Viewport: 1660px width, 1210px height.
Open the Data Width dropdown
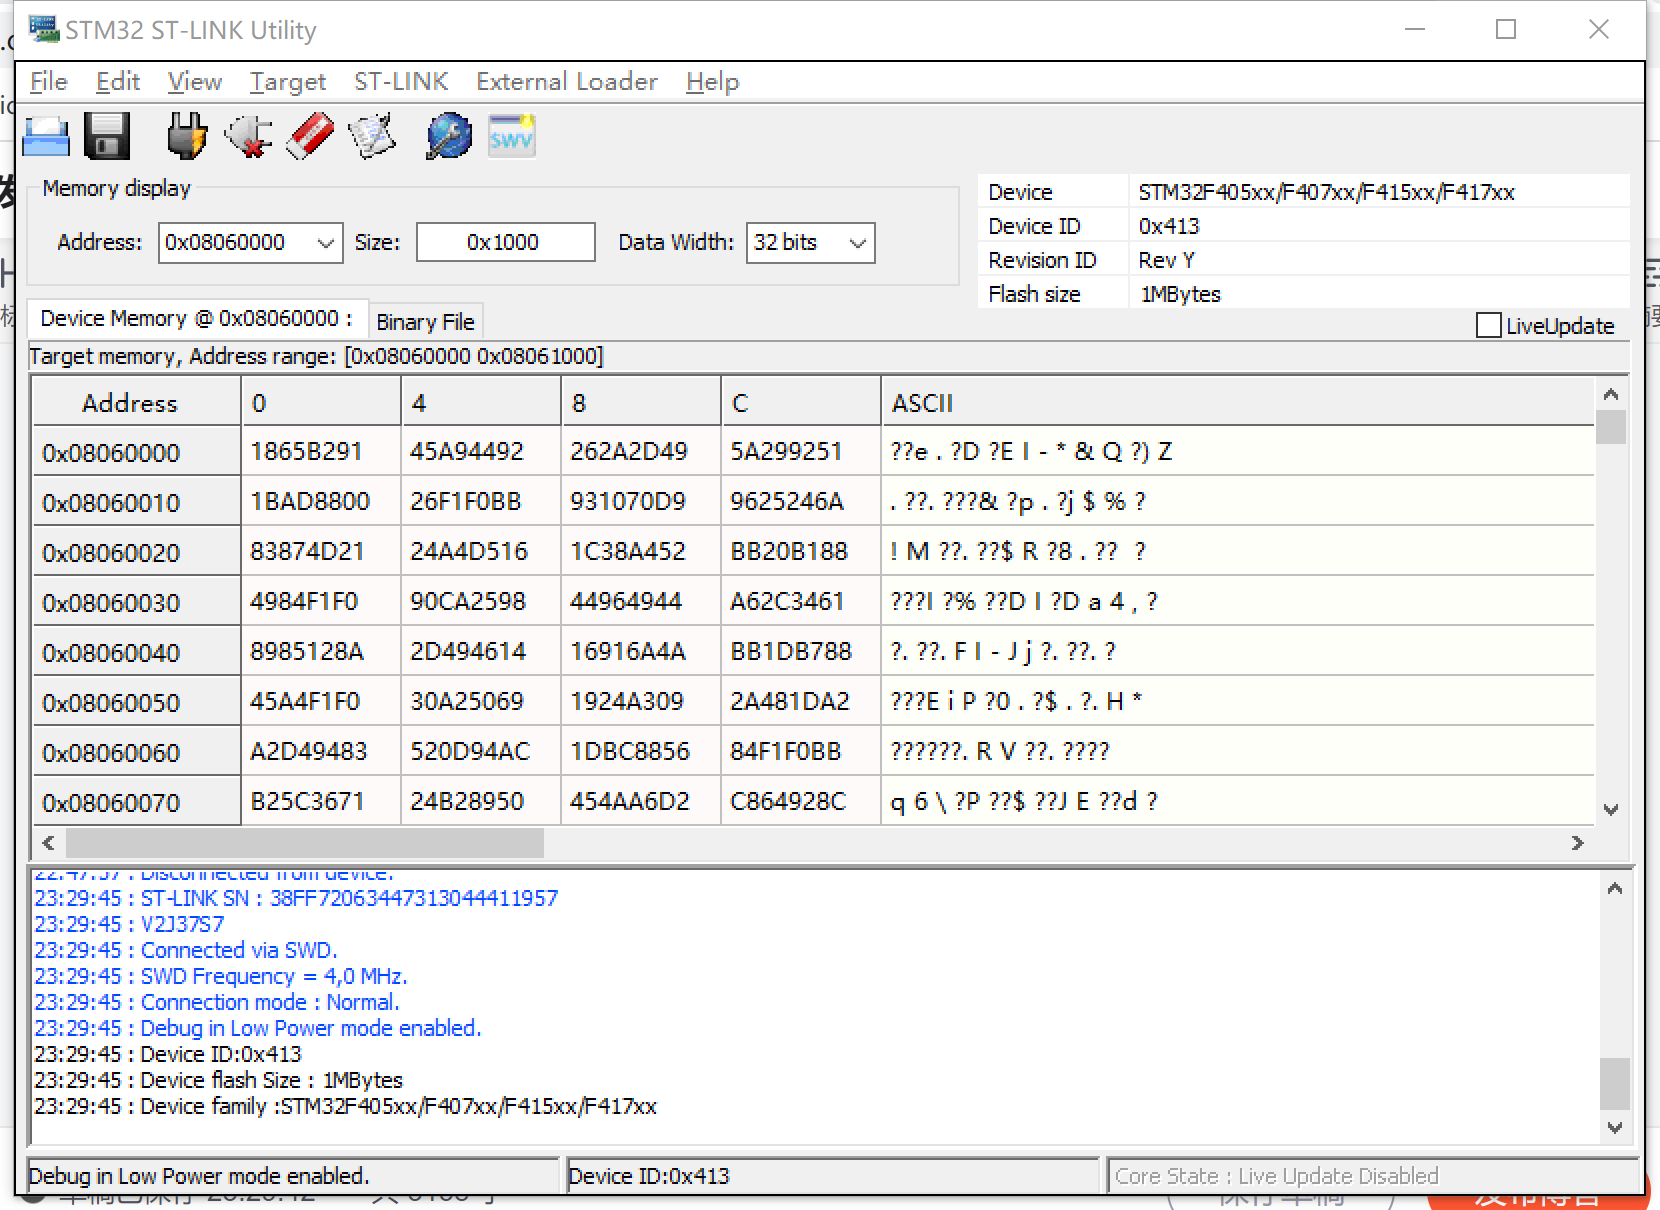(858, 242)
